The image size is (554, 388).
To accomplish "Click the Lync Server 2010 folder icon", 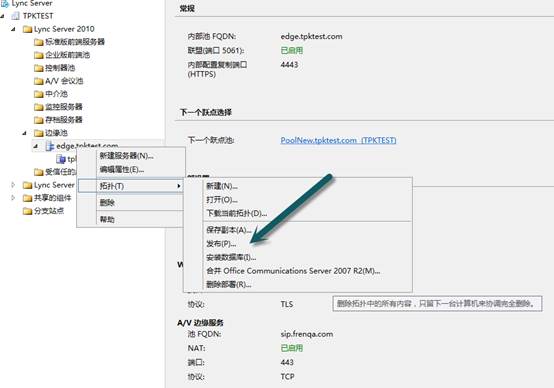I will [27, 29].
